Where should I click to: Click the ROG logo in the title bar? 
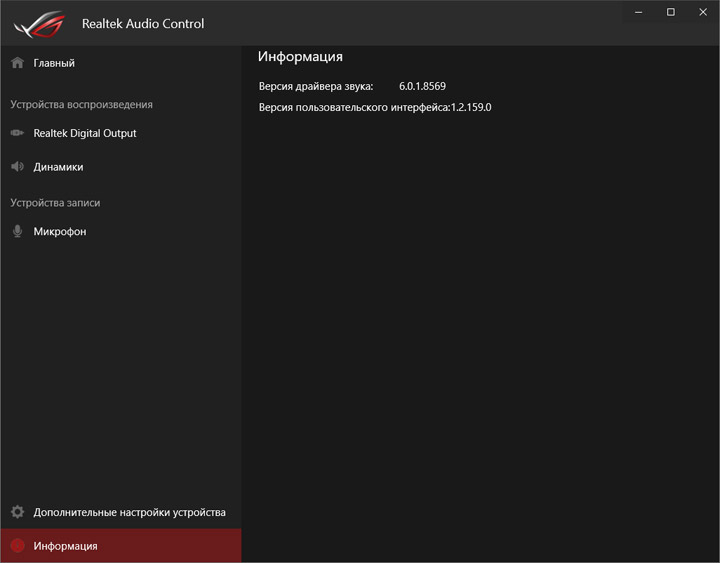(39, 23)
